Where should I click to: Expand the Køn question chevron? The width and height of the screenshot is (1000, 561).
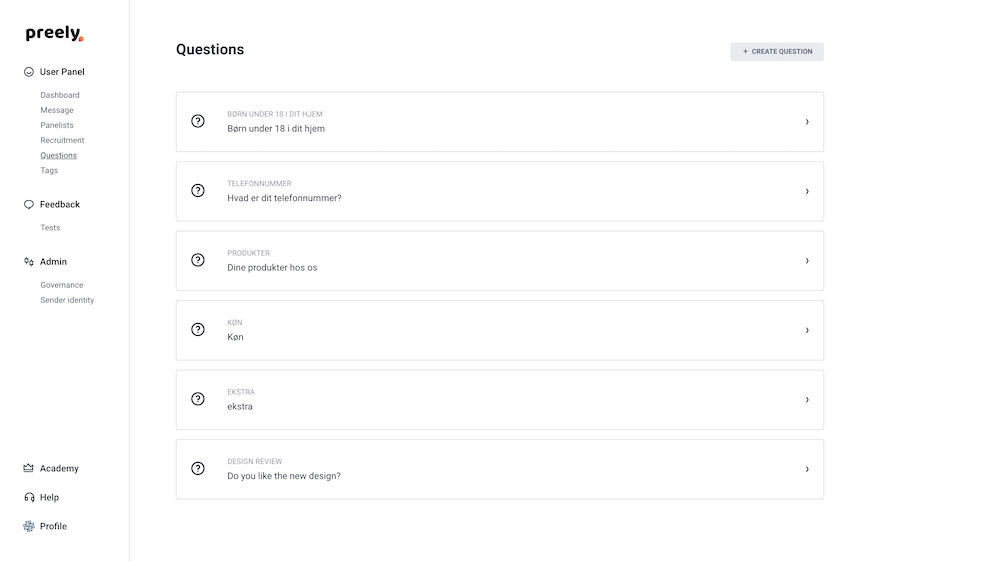pyautogui.click(x=807, y=330)
